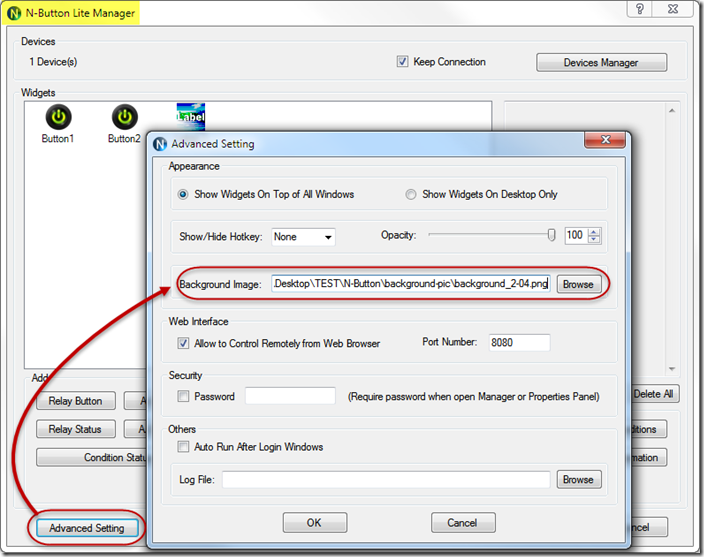Click the Password text field
Image resolution: width=704 pixels, height=557 pixels.
(x=290, y=396)
